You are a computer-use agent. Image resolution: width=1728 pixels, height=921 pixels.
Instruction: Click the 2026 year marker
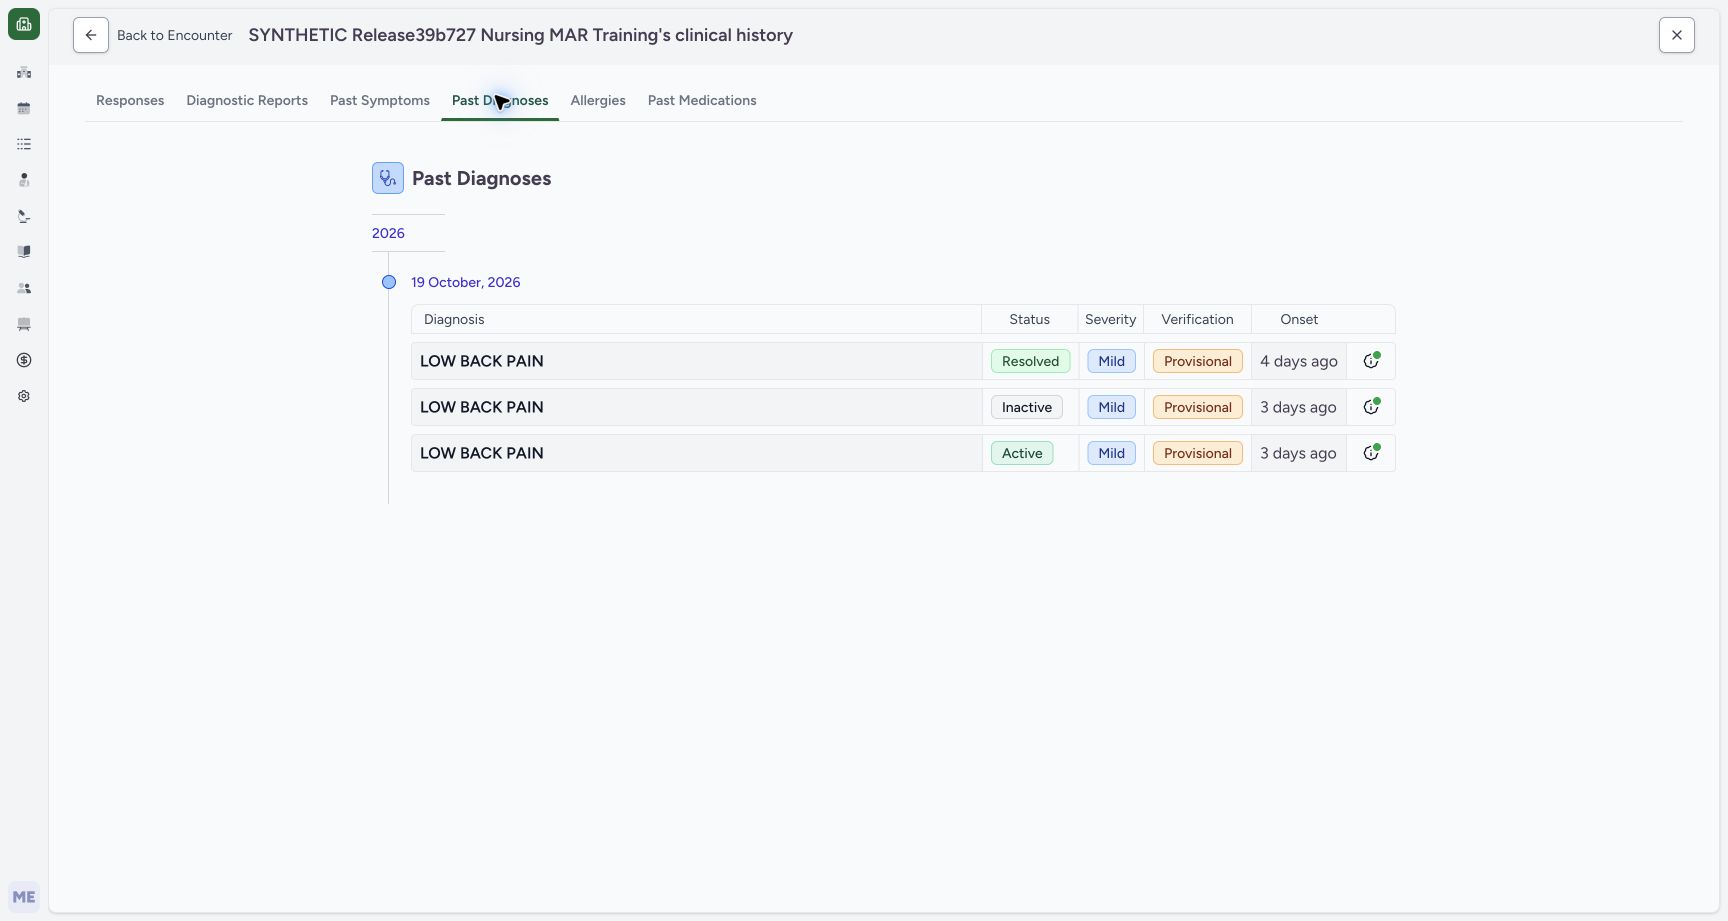pyautogui.click(x=388, y=233)
